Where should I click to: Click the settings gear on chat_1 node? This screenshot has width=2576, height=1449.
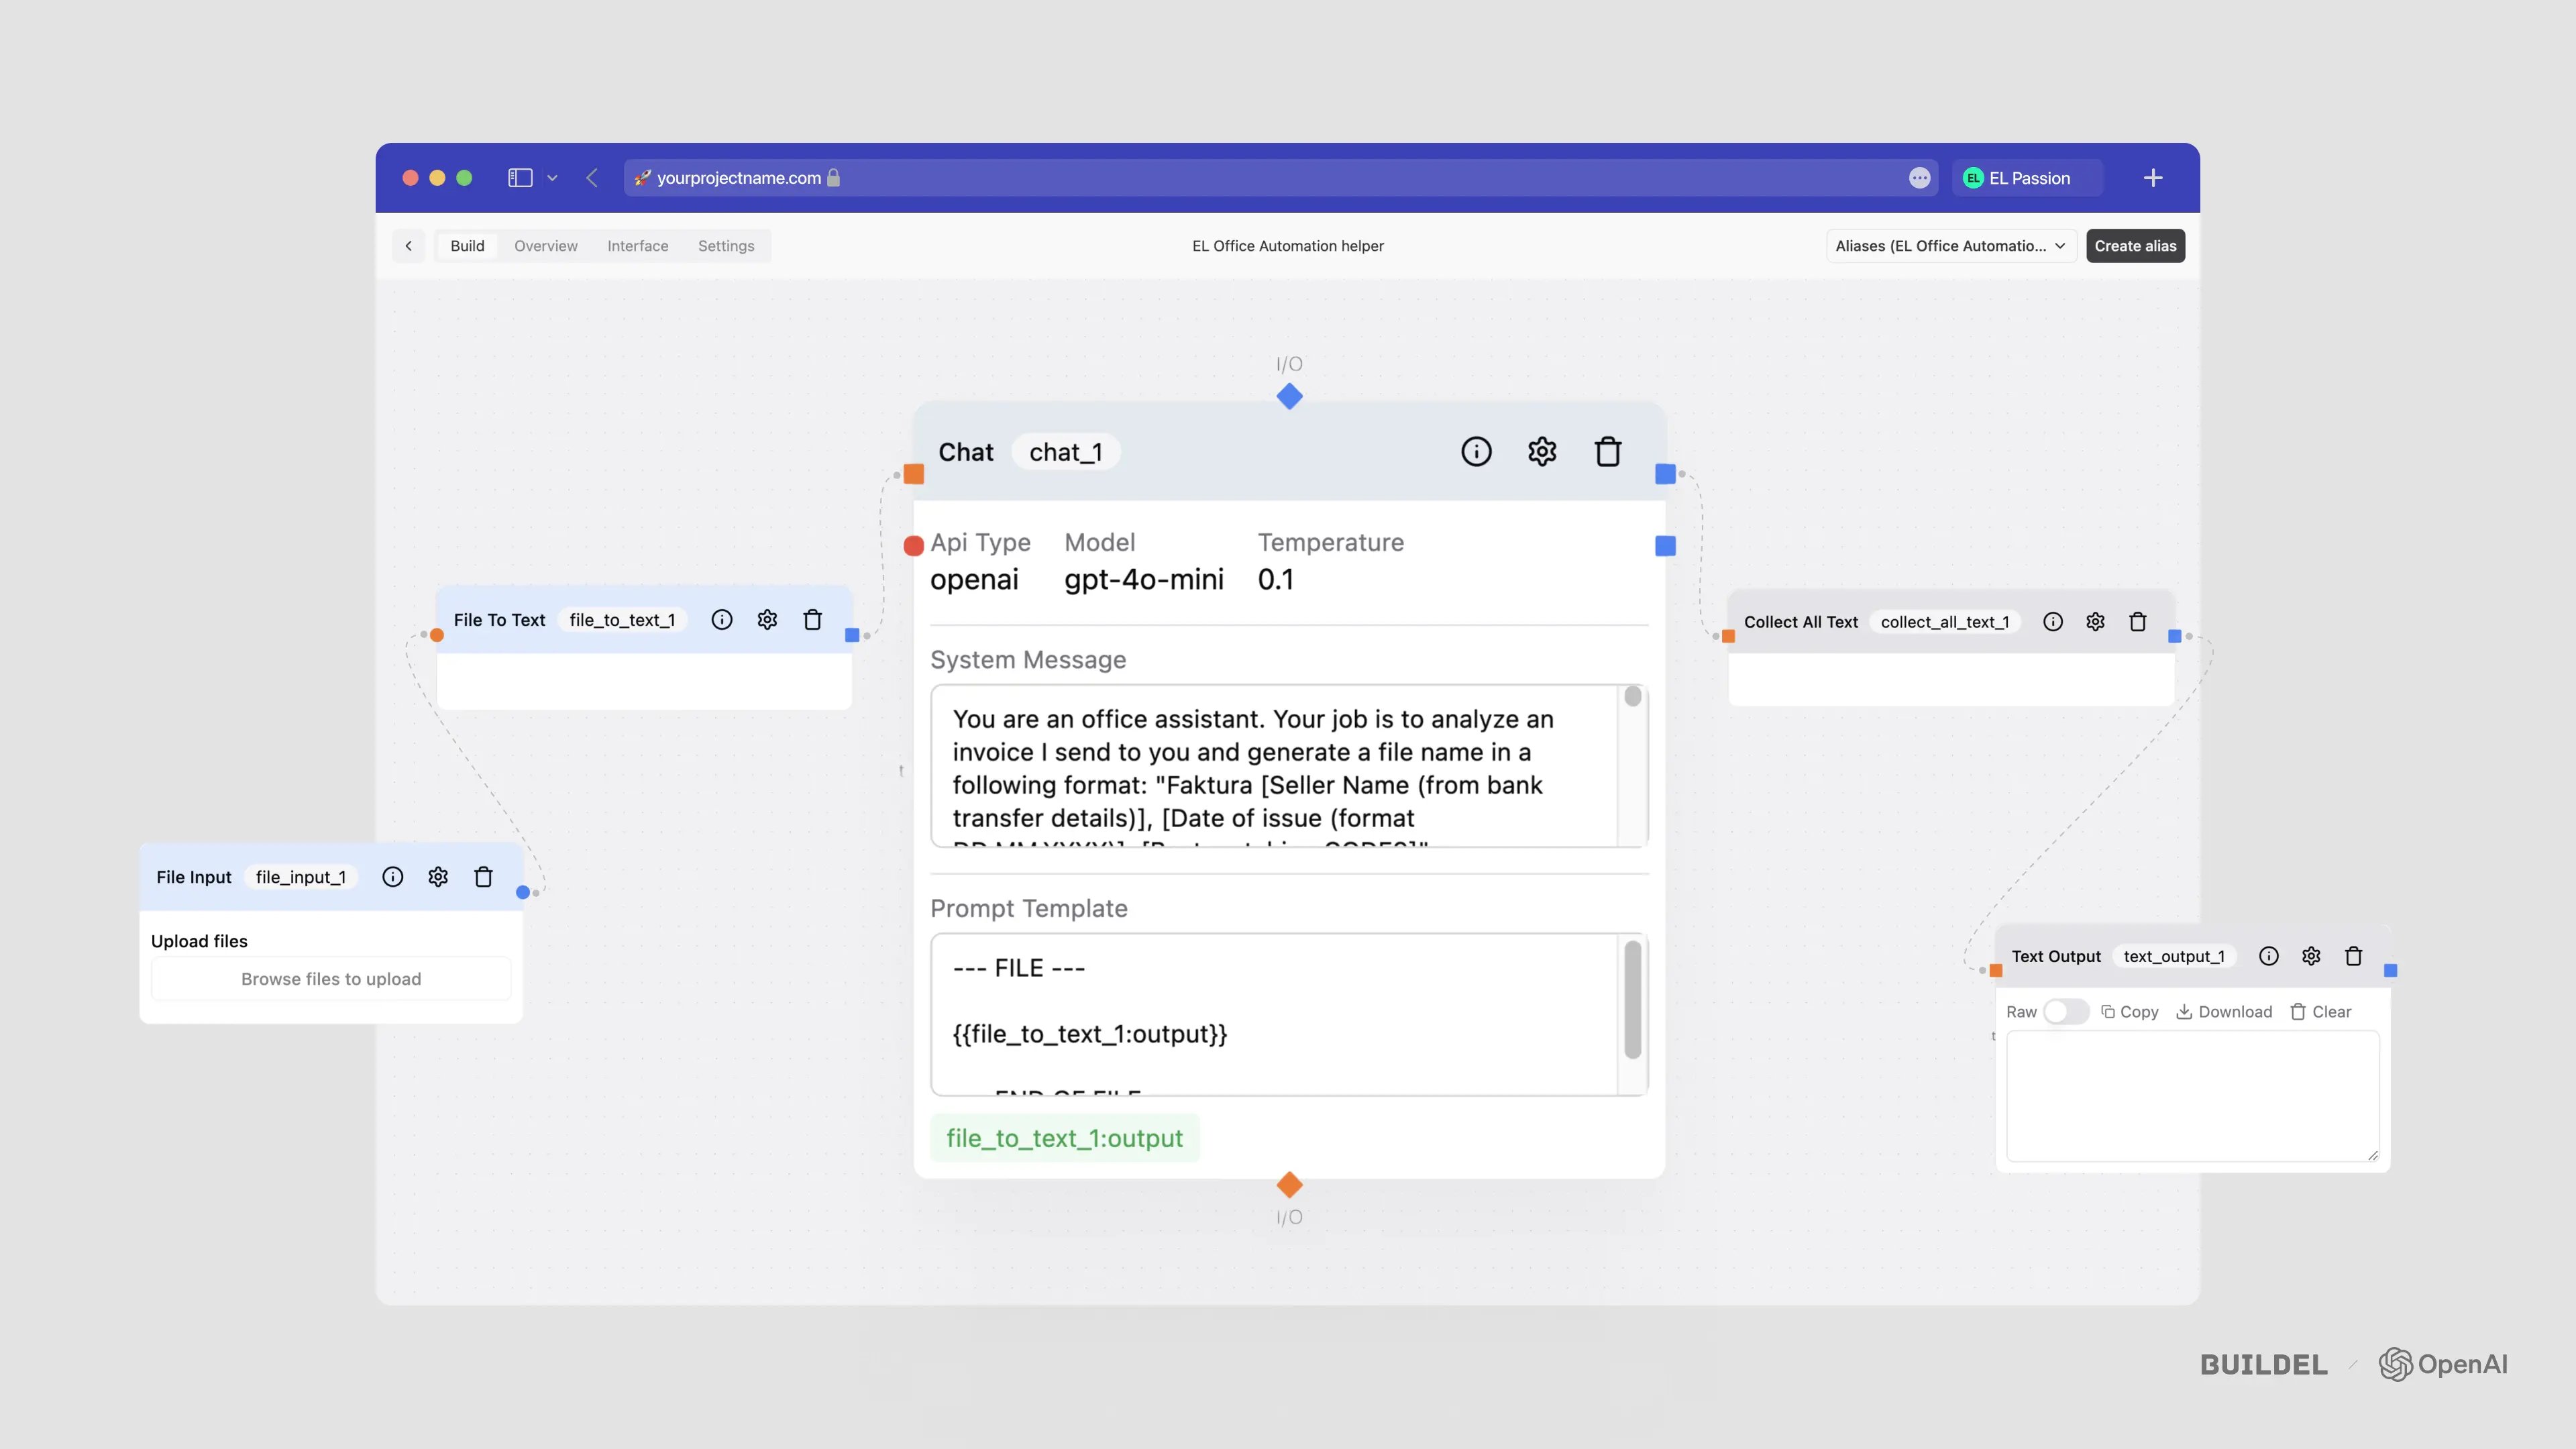1541,451
